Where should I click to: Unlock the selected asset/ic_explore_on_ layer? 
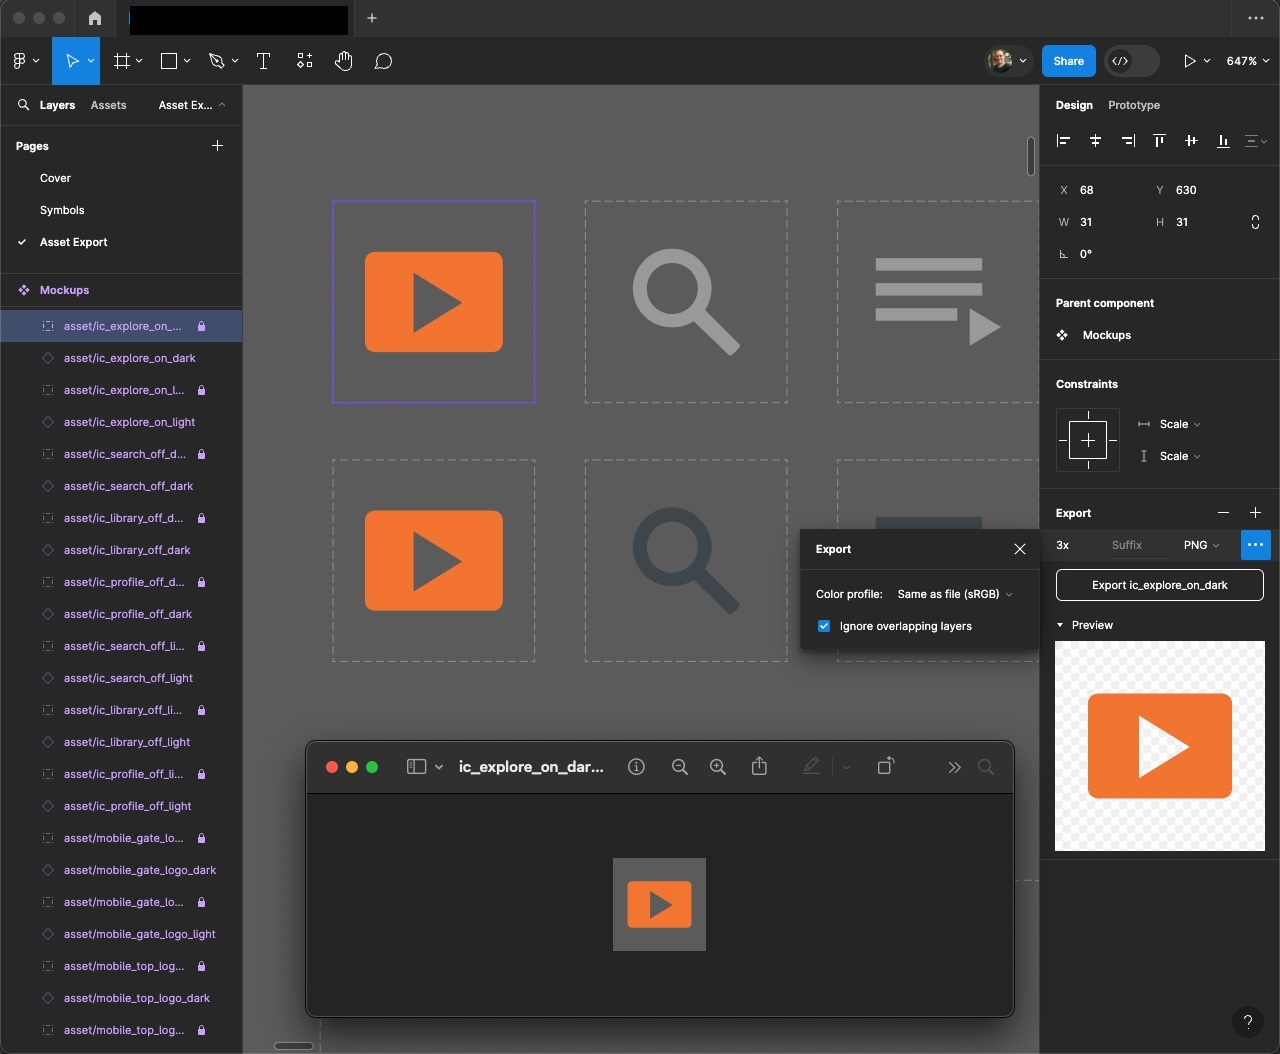click(x=201, y=326)
